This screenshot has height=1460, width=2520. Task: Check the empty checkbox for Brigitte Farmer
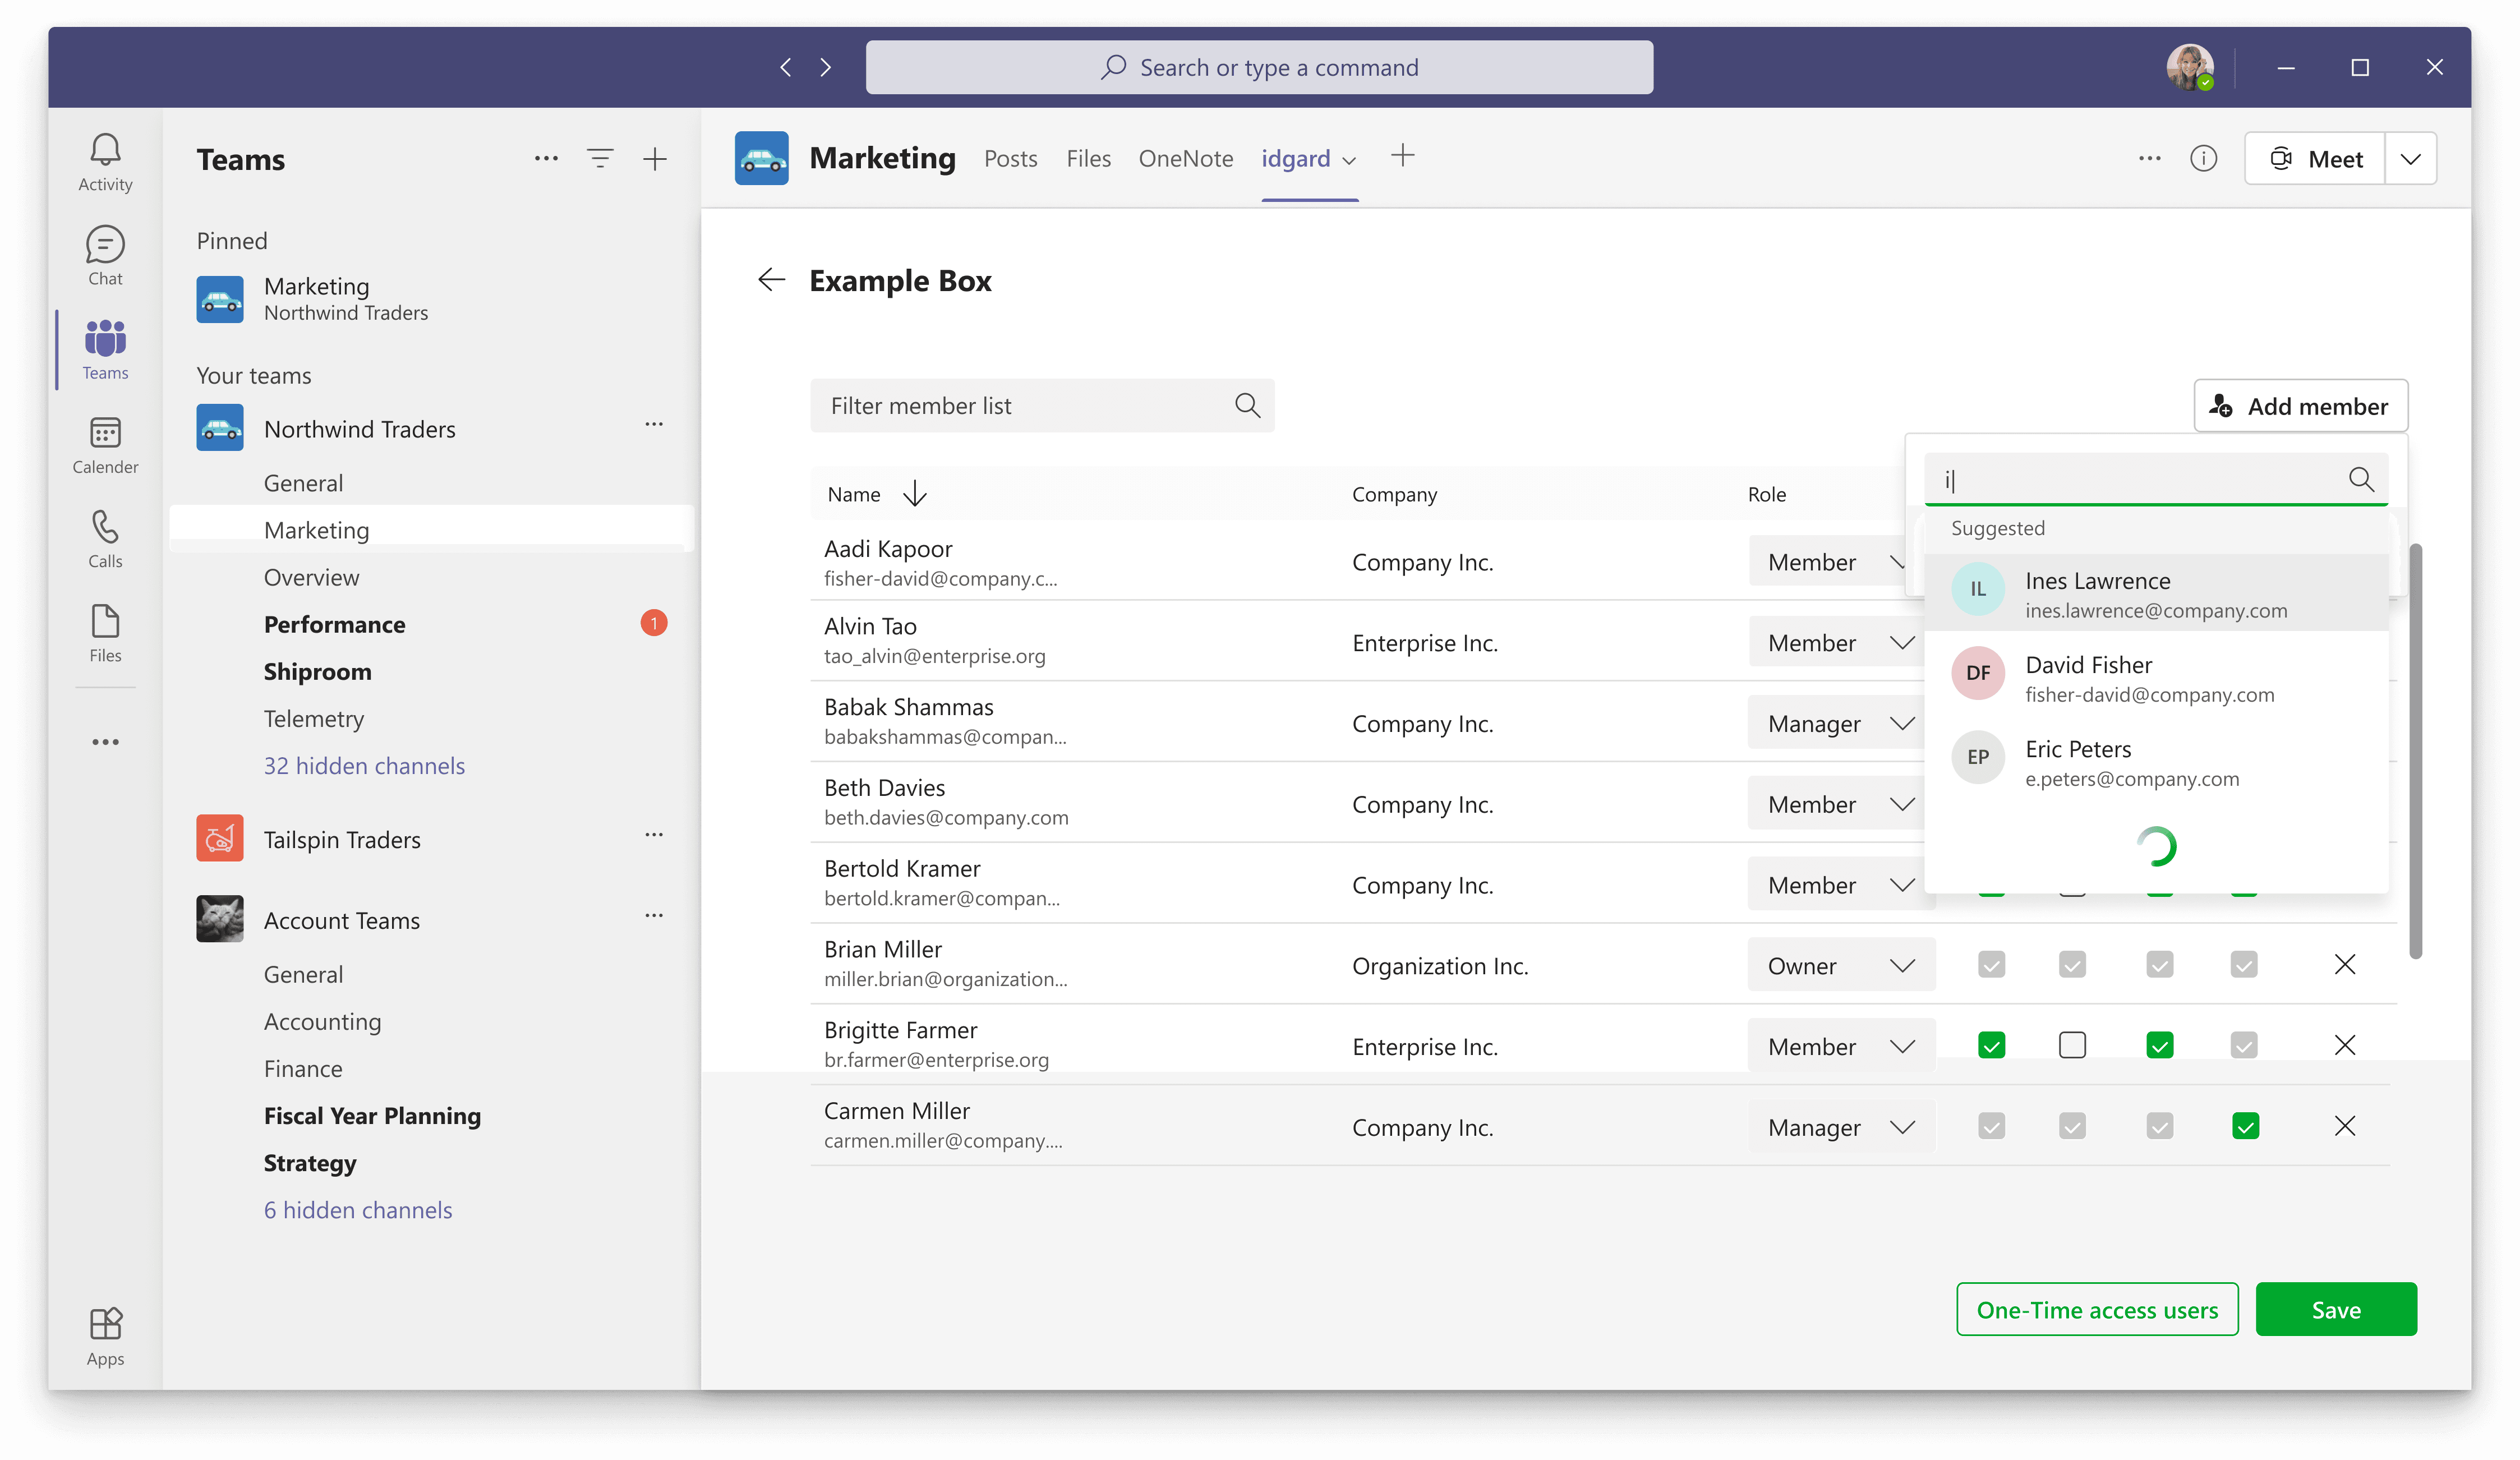tap(2072, 1046)
